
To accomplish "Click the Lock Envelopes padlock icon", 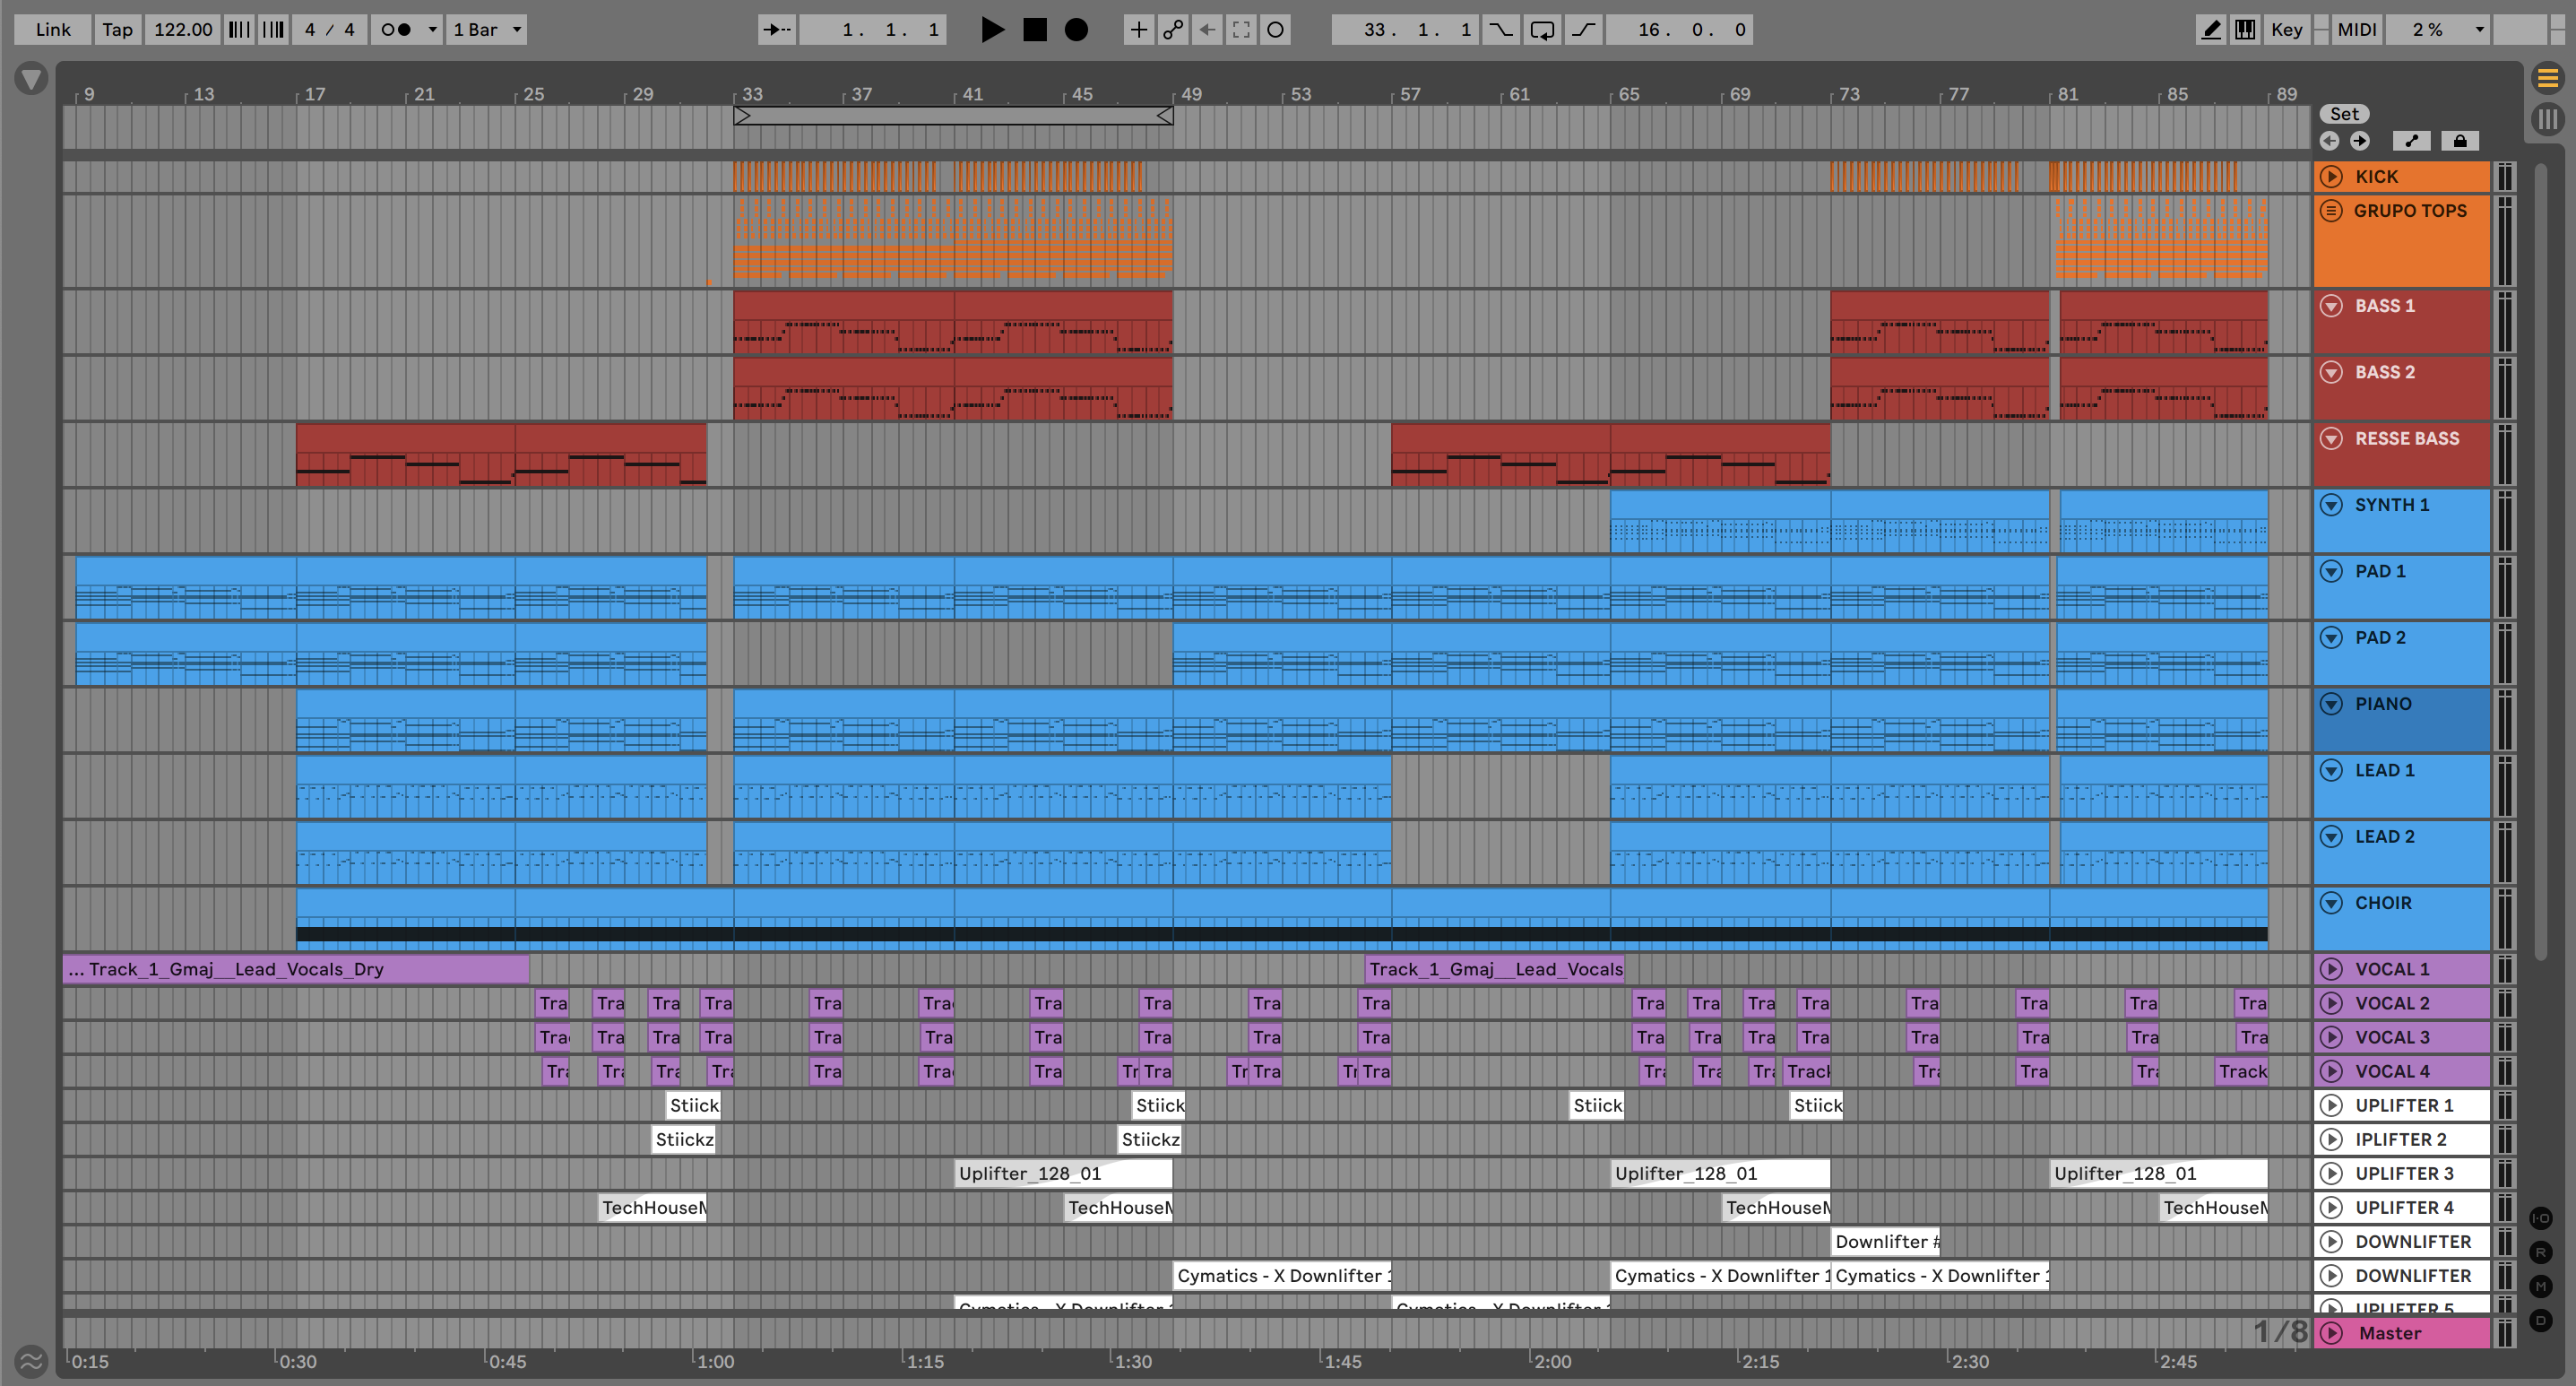I will click(x=2459, y=141).
